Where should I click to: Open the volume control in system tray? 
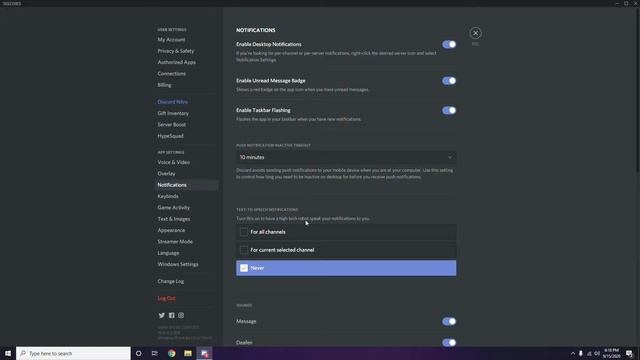click(597, 353)
